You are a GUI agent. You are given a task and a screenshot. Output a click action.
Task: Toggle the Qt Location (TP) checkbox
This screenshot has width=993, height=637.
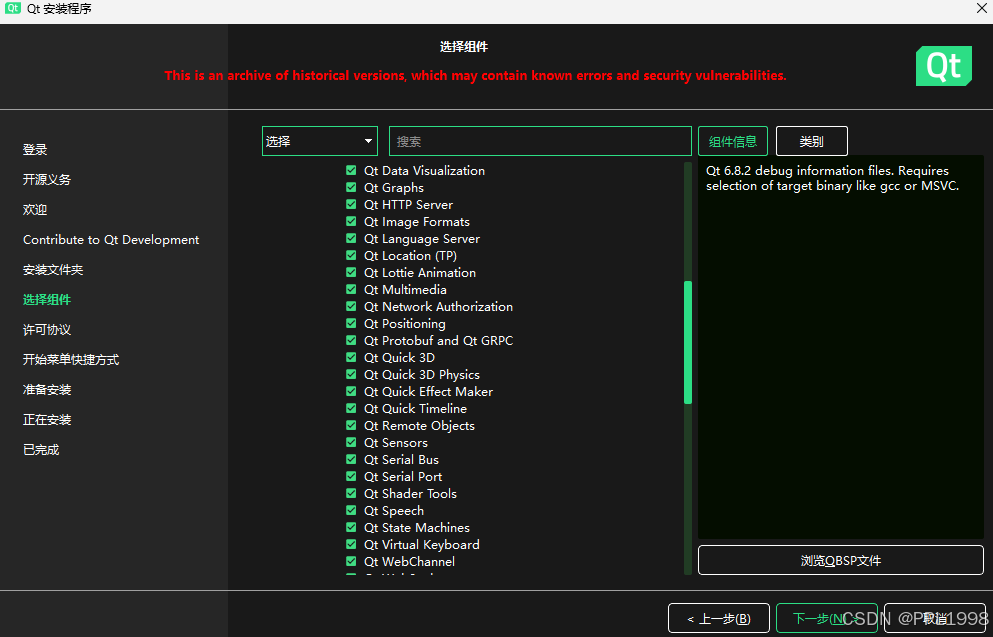(x=351, y=255)
